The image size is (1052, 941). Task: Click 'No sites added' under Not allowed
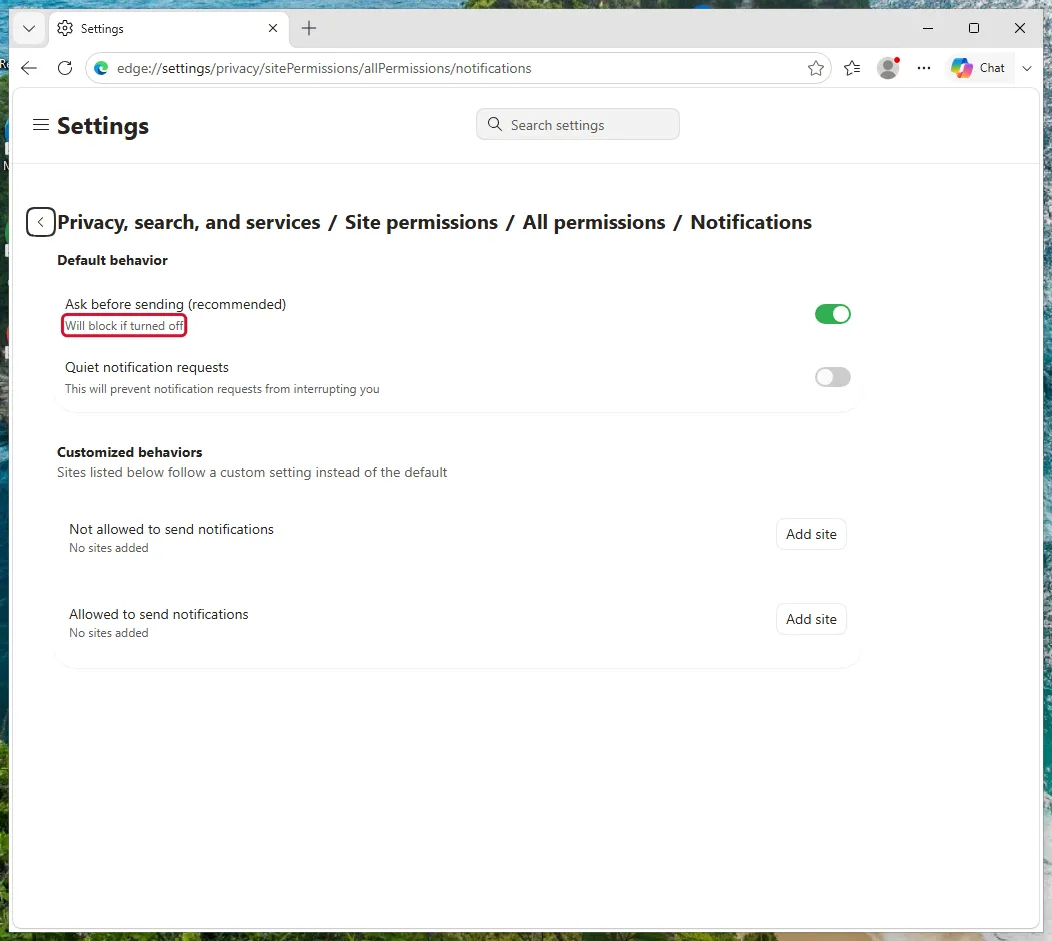click(x=109, y=548)
